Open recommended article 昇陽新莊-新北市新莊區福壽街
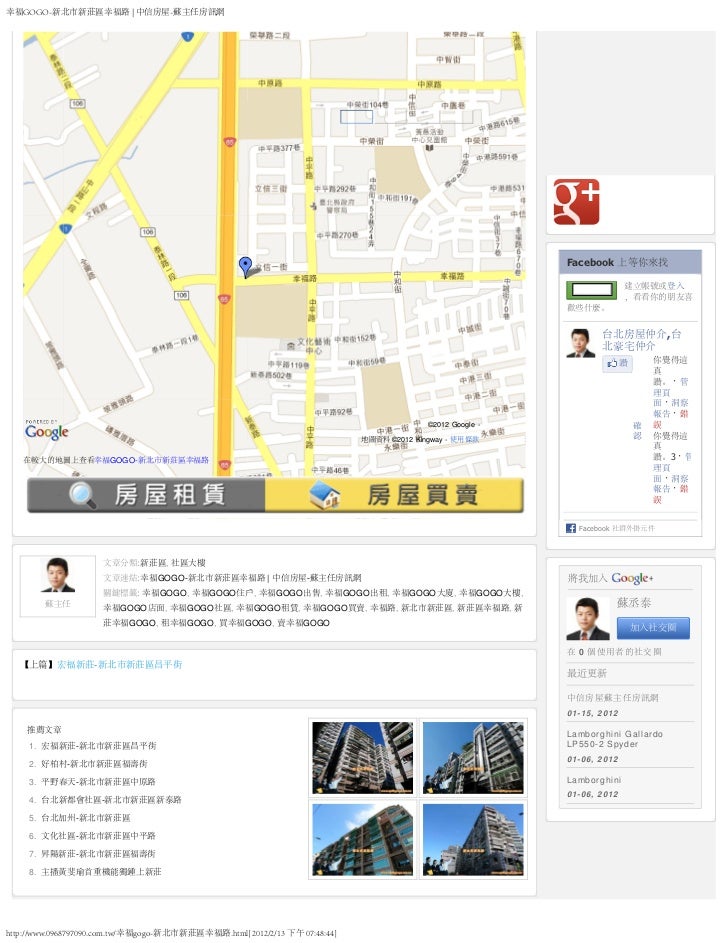The image size is (728, 943). (98, 853)
